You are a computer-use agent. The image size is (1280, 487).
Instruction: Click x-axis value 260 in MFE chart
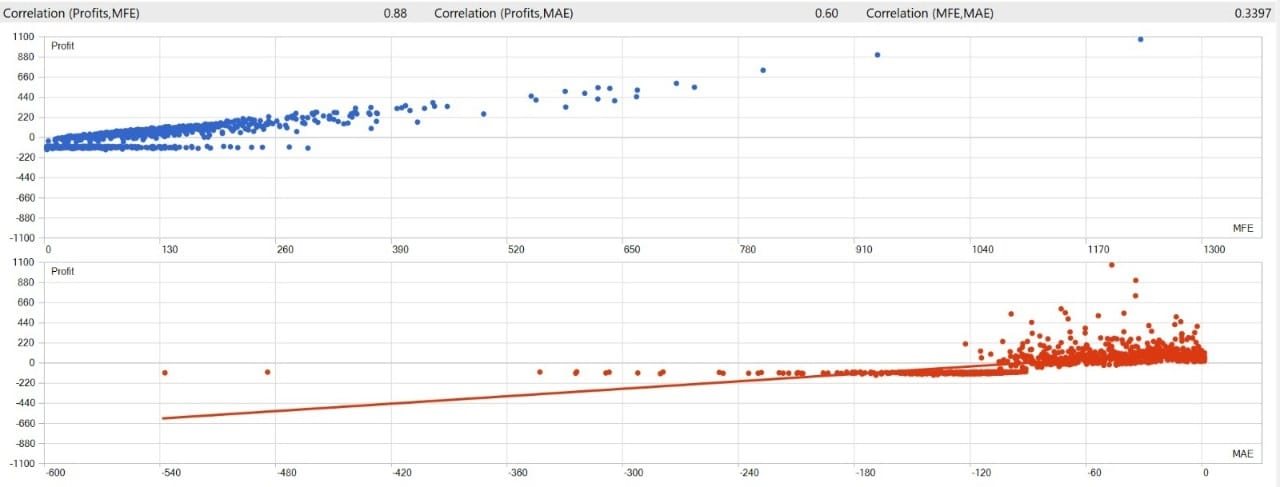point(285,248)
